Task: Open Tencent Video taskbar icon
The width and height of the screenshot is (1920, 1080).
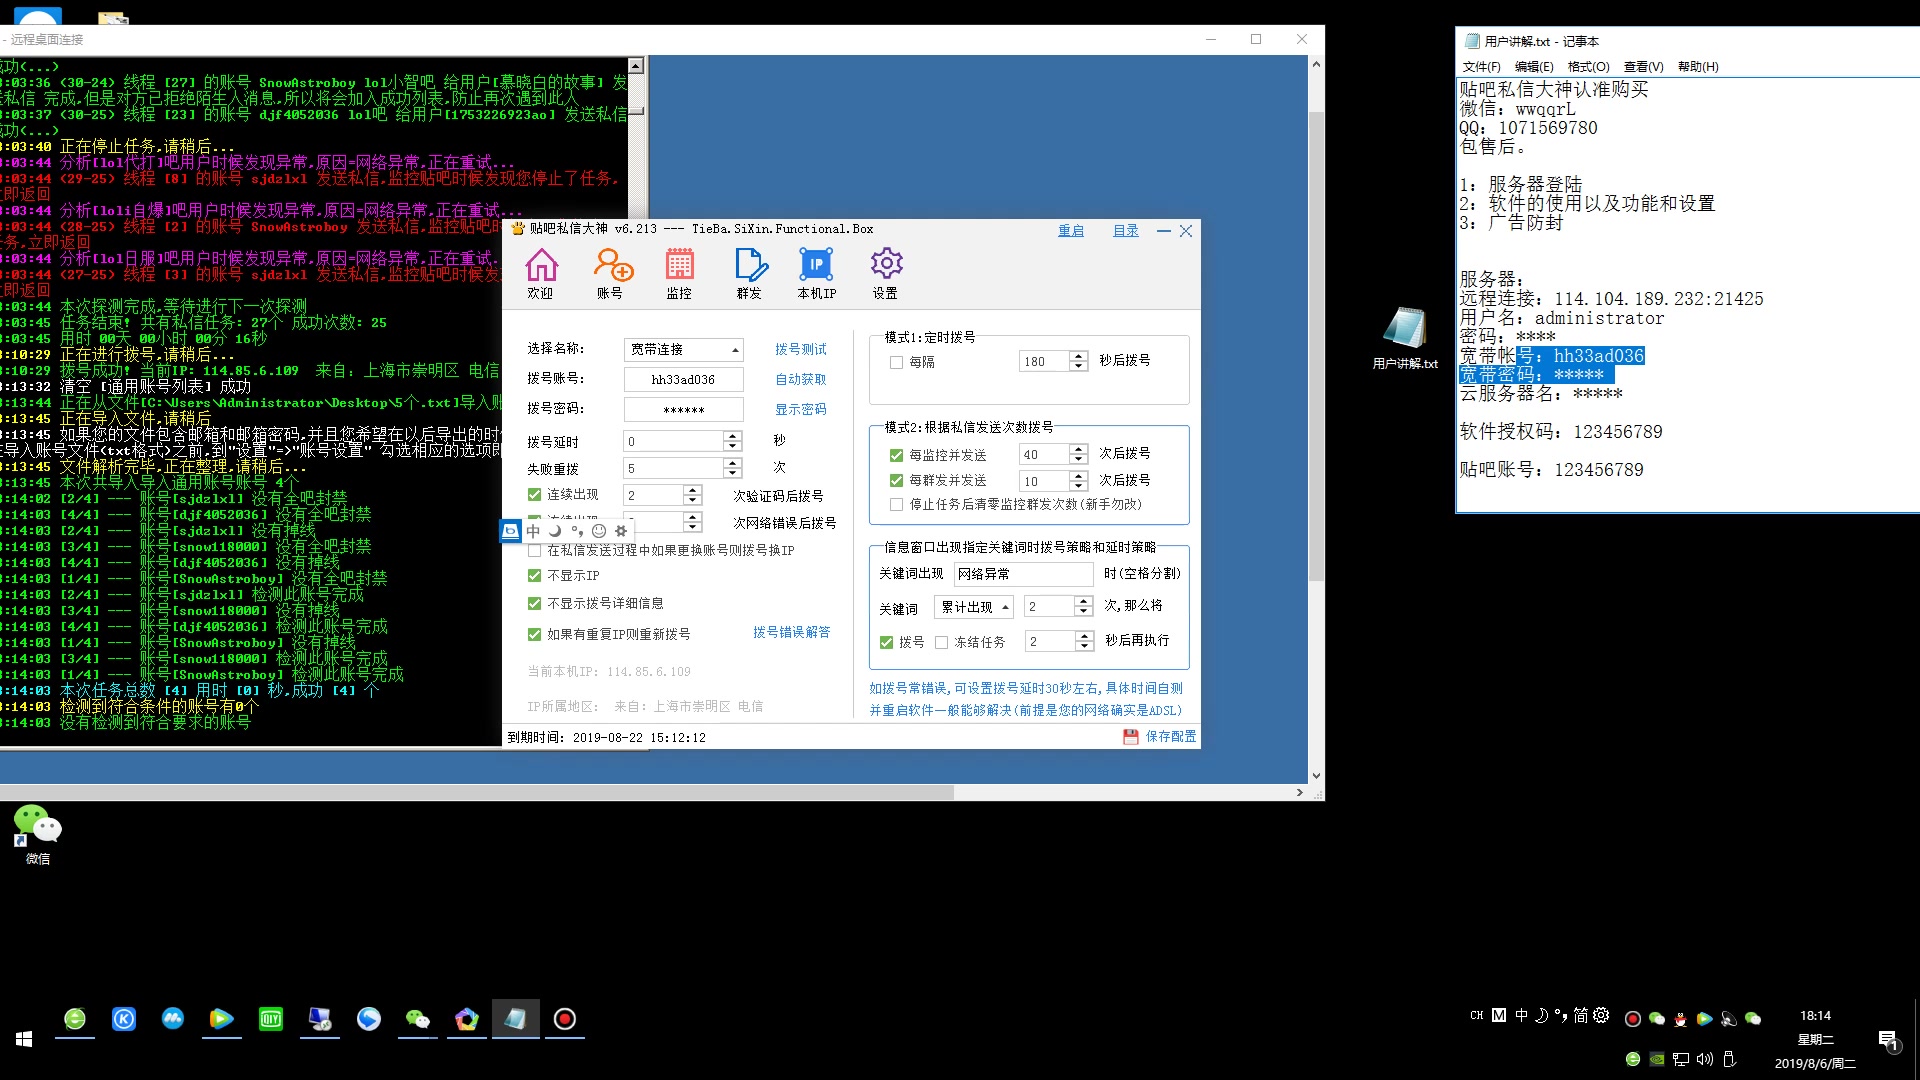Action: point(222,1019)
